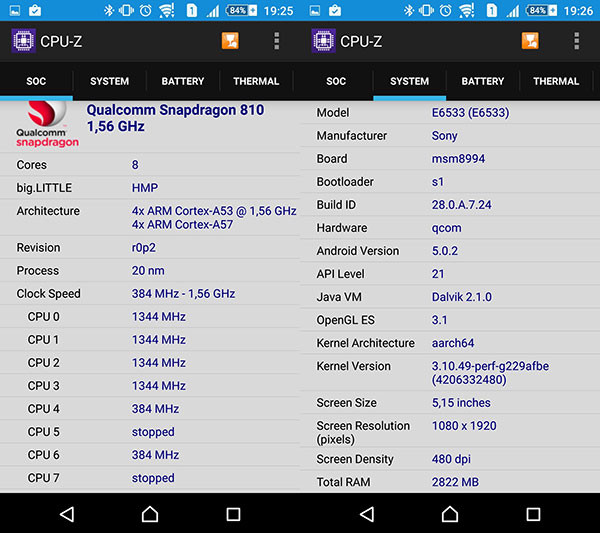Tap the CPU-Z app icon in the left screen
Image resolution: width=600 pixels, height=533 pixels.
[22, 42]
